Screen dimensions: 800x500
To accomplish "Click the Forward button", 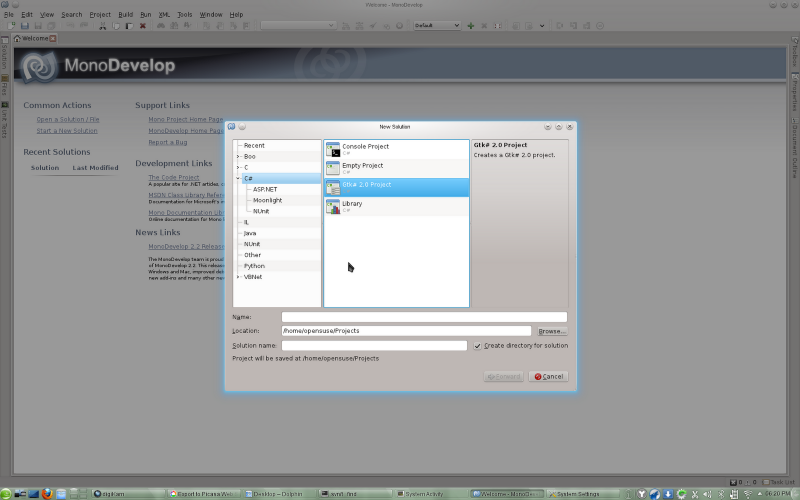I will [x=504, y=377].
